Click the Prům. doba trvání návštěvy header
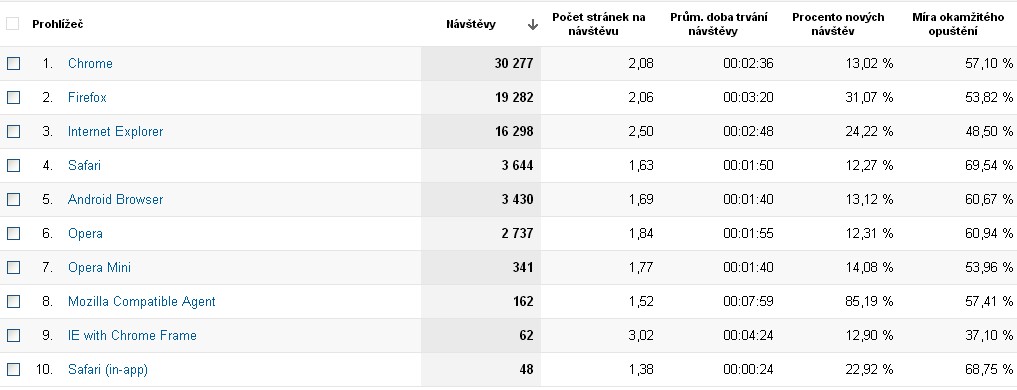Viewport: 1017px width, 390px height. coord(719,24)
